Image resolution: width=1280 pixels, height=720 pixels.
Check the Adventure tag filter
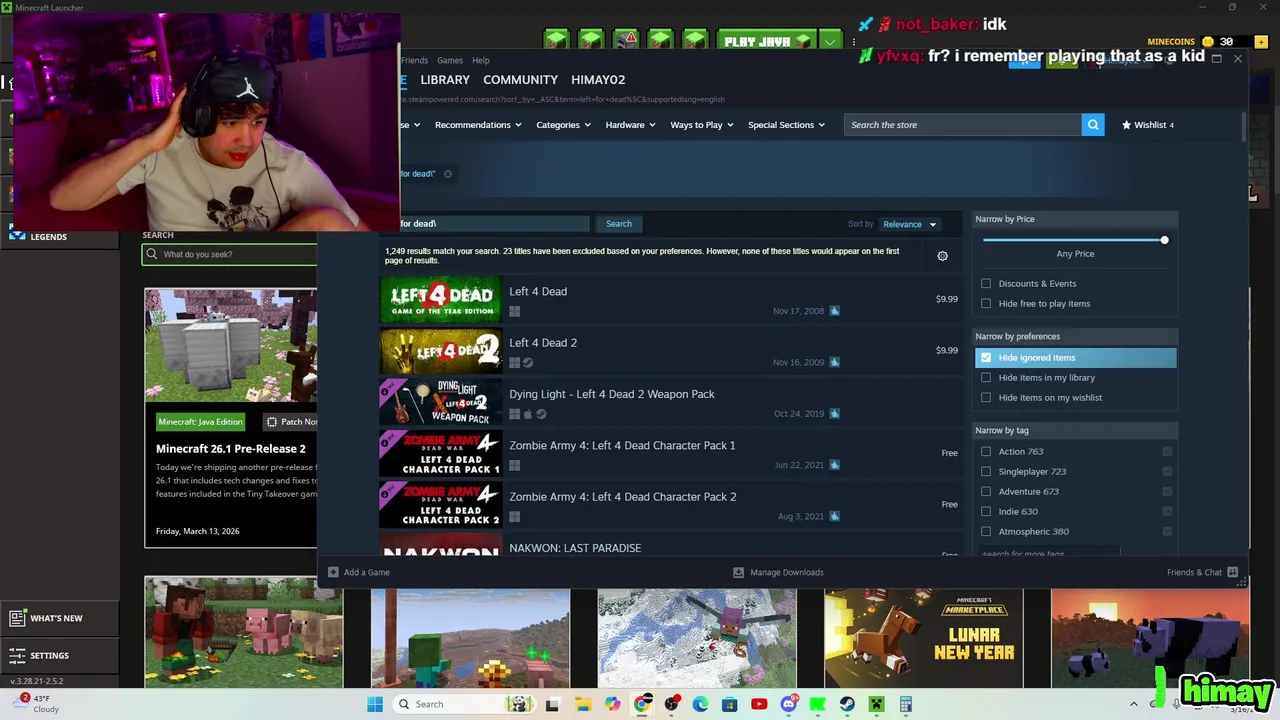click(x=986, y=492)
